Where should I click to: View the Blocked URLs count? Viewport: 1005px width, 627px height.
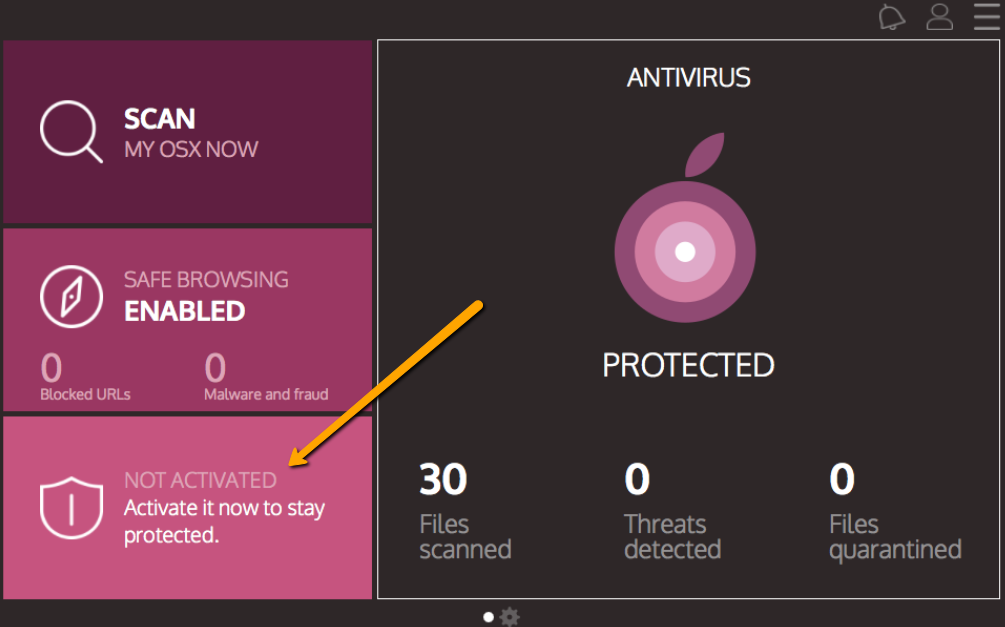[x=85, y=377]
